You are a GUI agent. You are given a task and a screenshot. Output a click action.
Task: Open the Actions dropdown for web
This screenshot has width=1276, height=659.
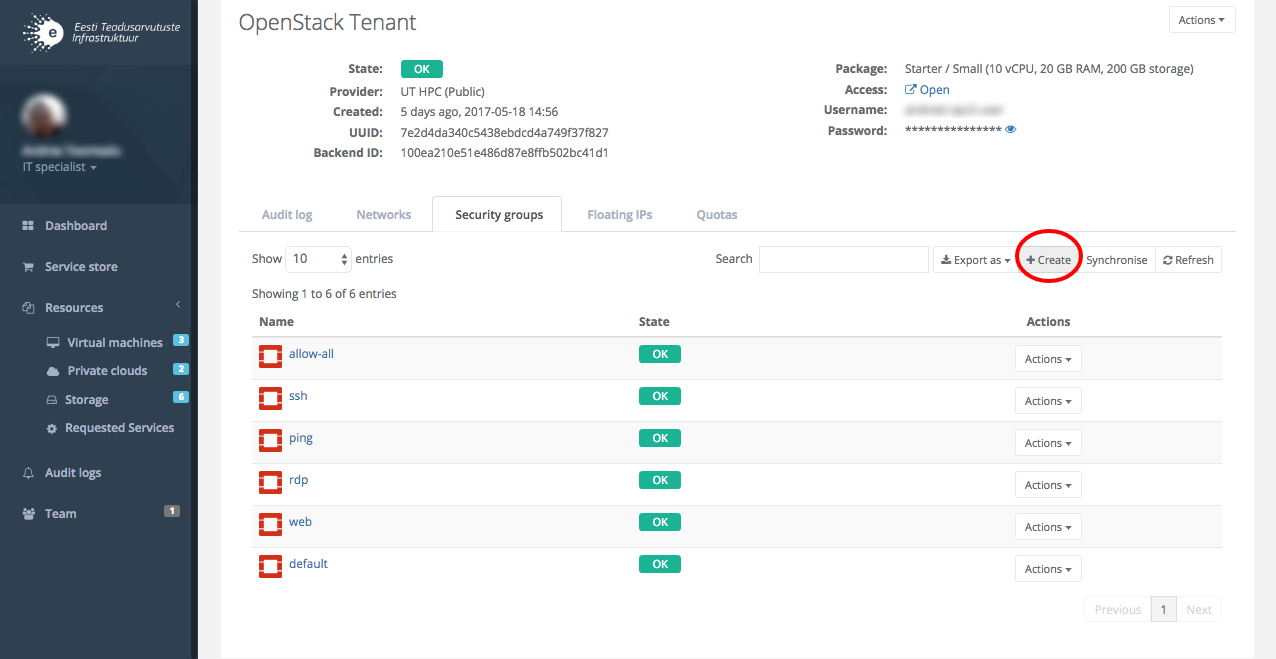(x=1048, y=527)
